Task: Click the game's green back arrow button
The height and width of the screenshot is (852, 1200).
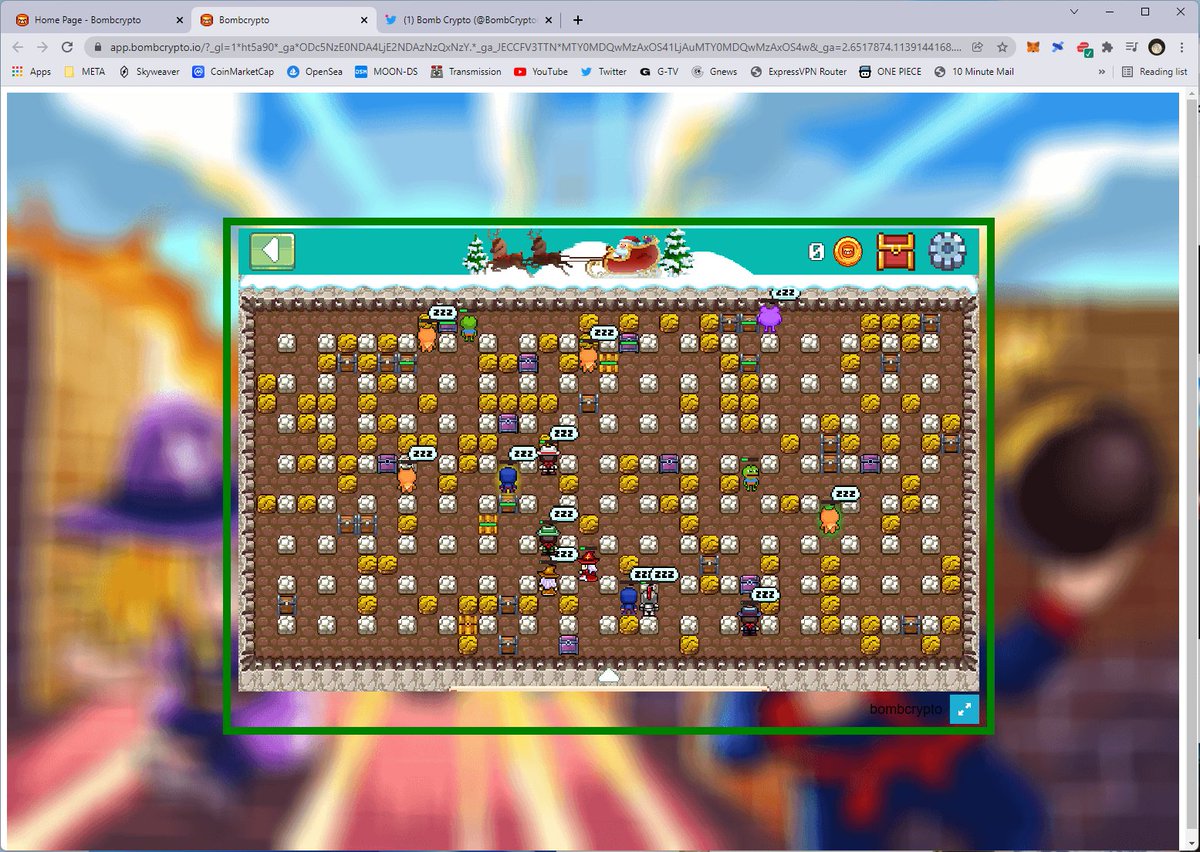Action: [x=272, y=251]
